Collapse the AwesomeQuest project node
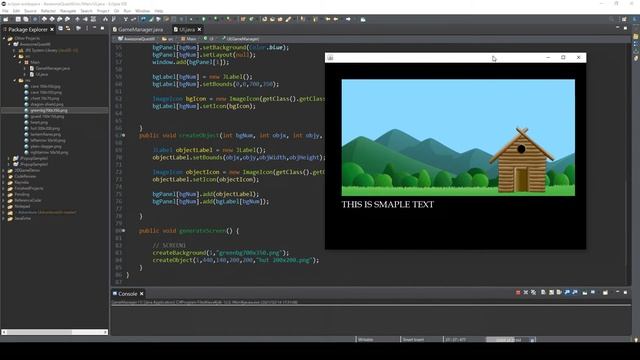The height and width of the screenshot is (360, 640). pos(9,44)
